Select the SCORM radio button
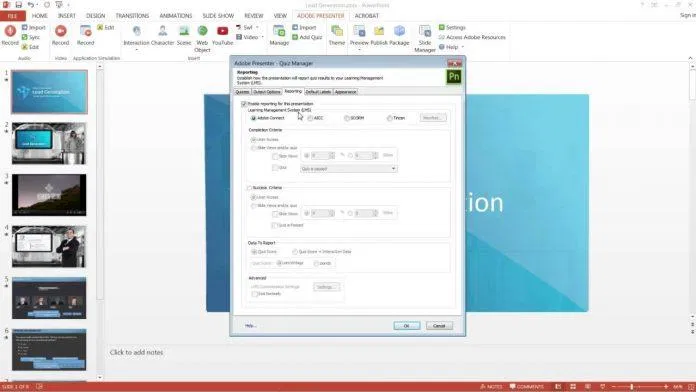Screen dimensions: 696x392 click(x=347, y=118)
